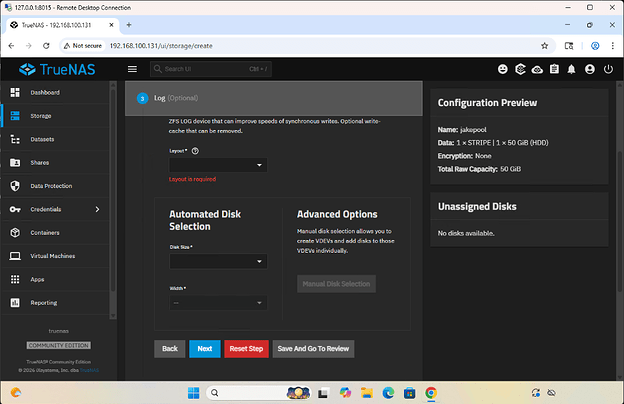Click the Manual Disk Selection button
624x404 pixels.
coord(336,284)
